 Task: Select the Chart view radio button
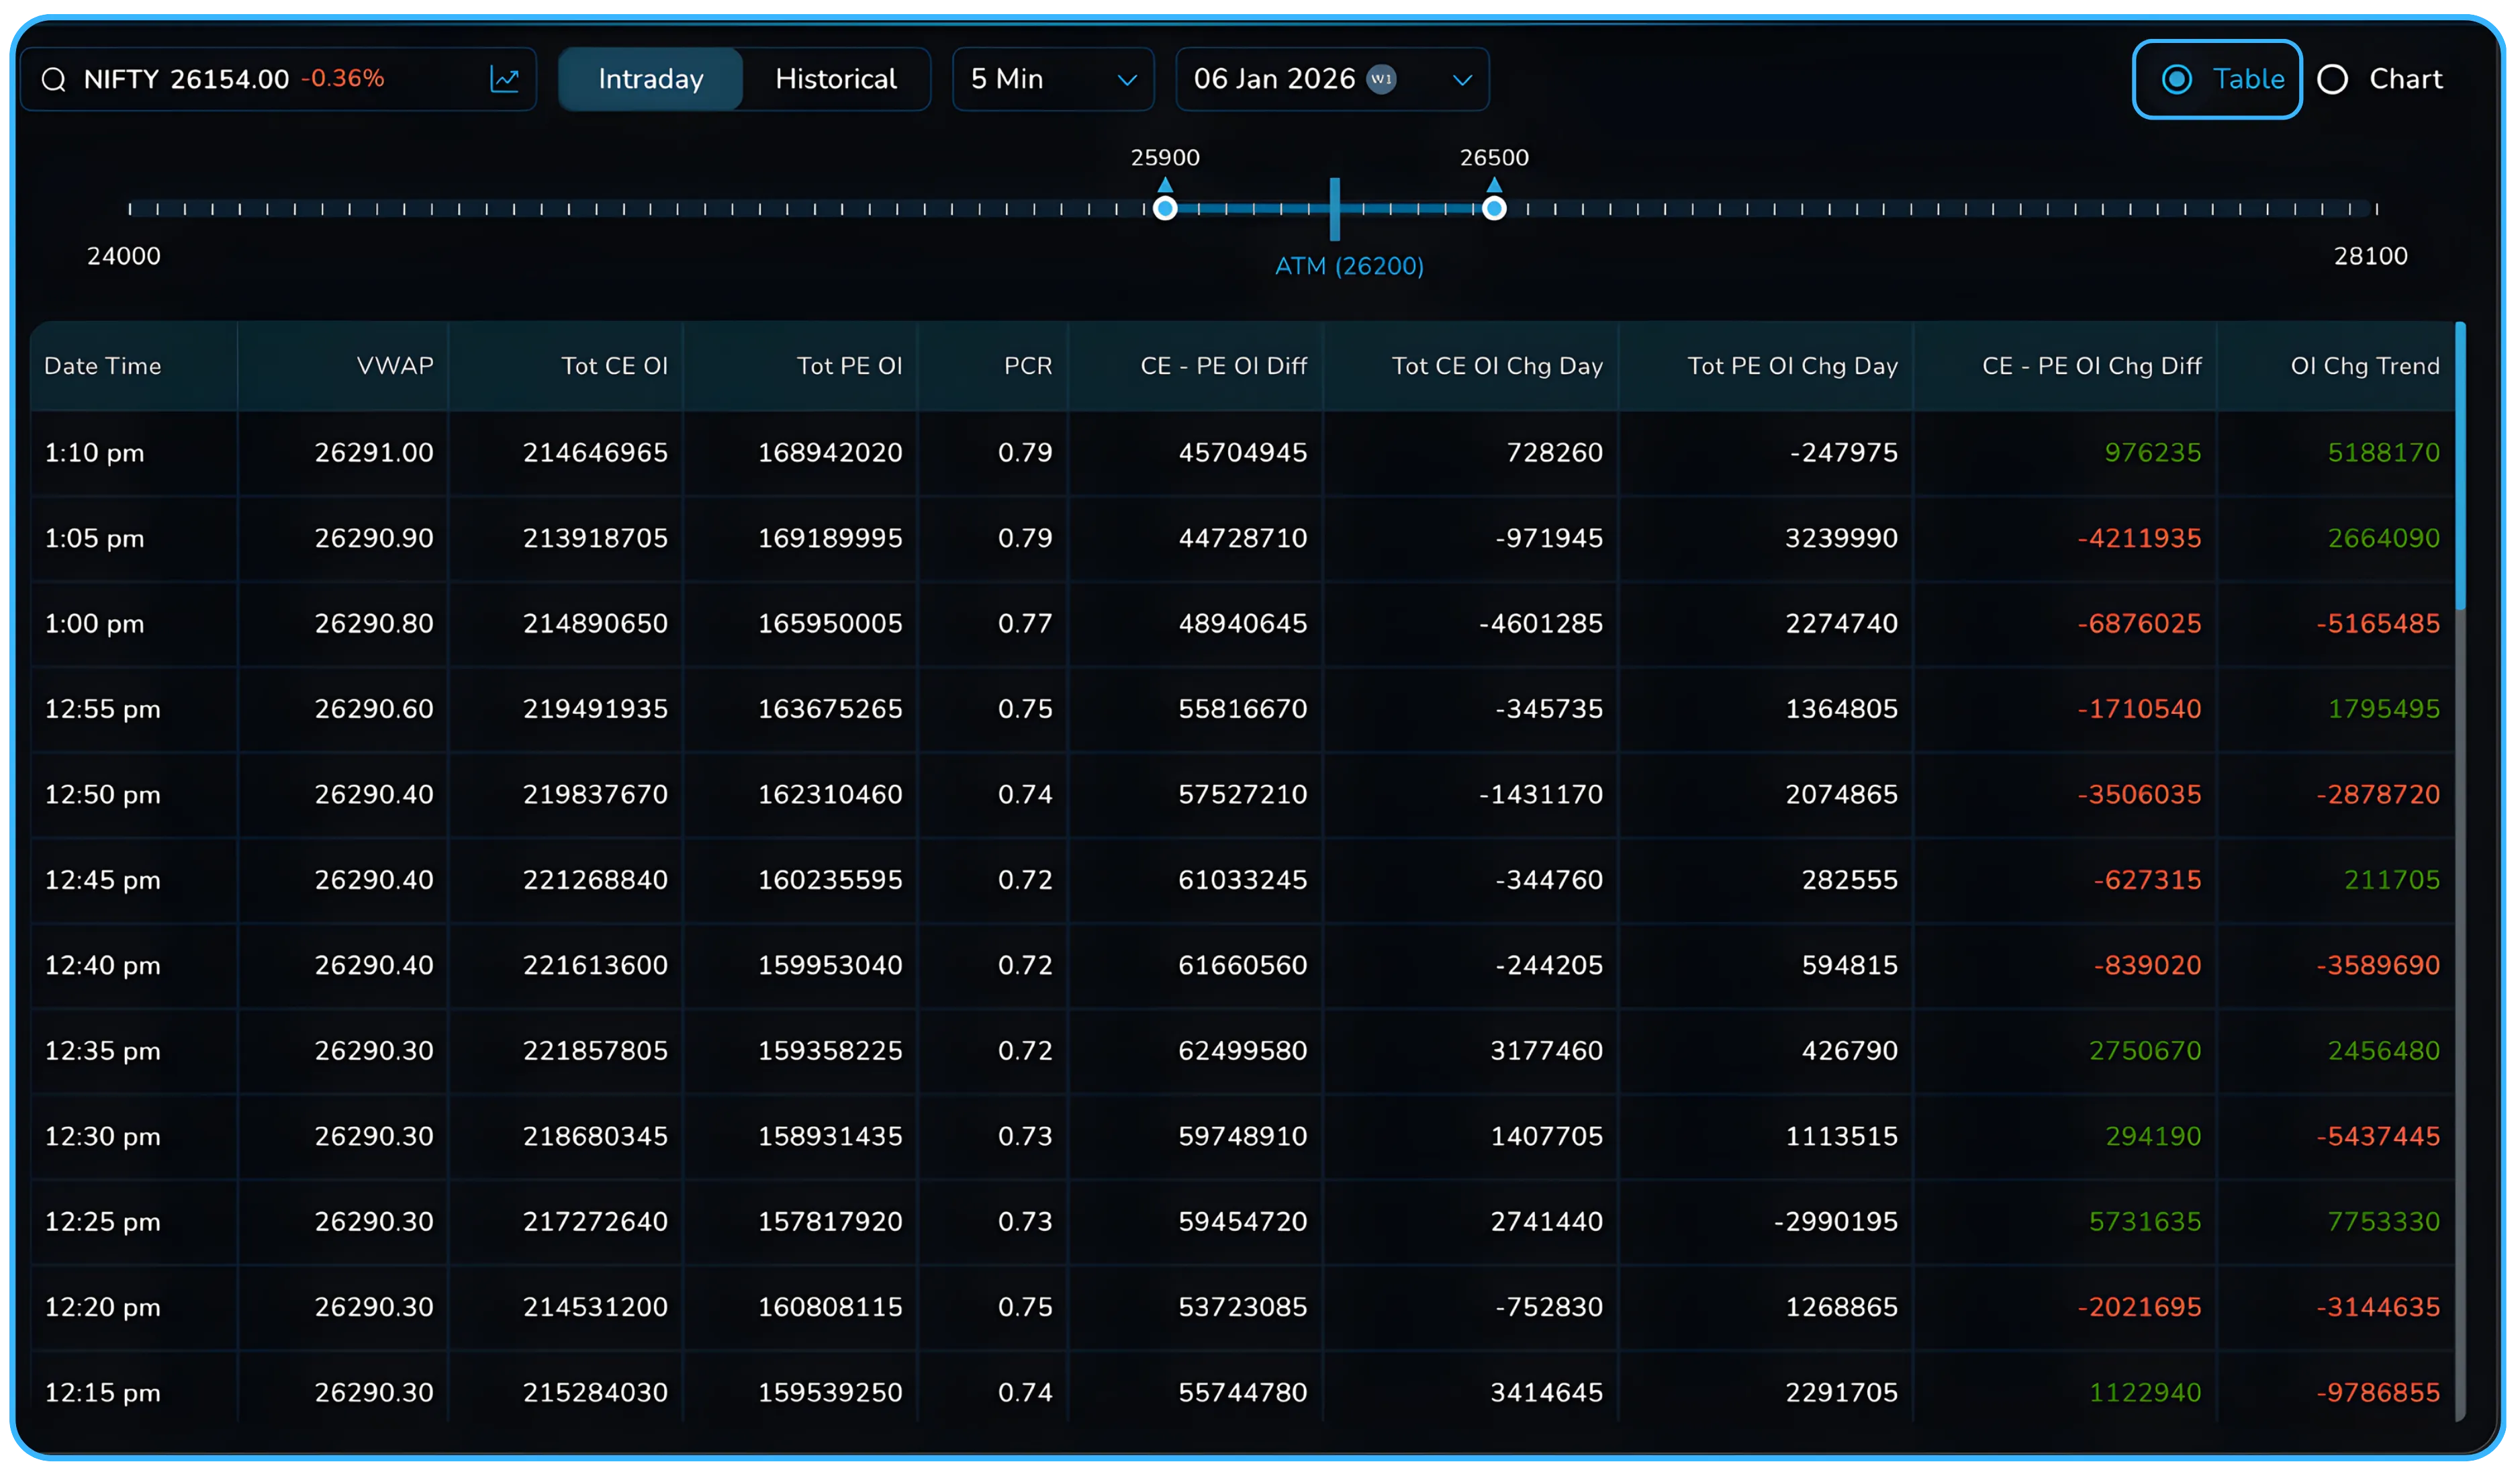[x=2333, y=79]
